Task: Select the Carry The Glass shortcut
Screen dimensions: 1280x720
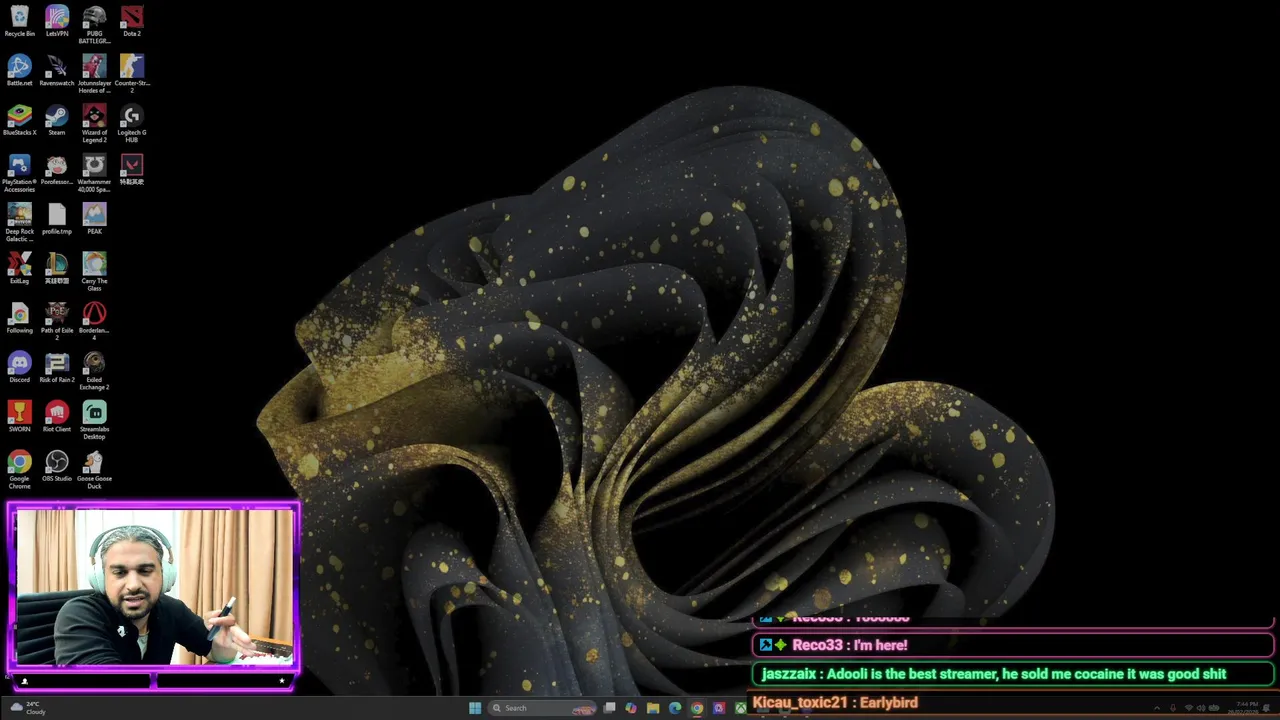Action: point(94,272)
